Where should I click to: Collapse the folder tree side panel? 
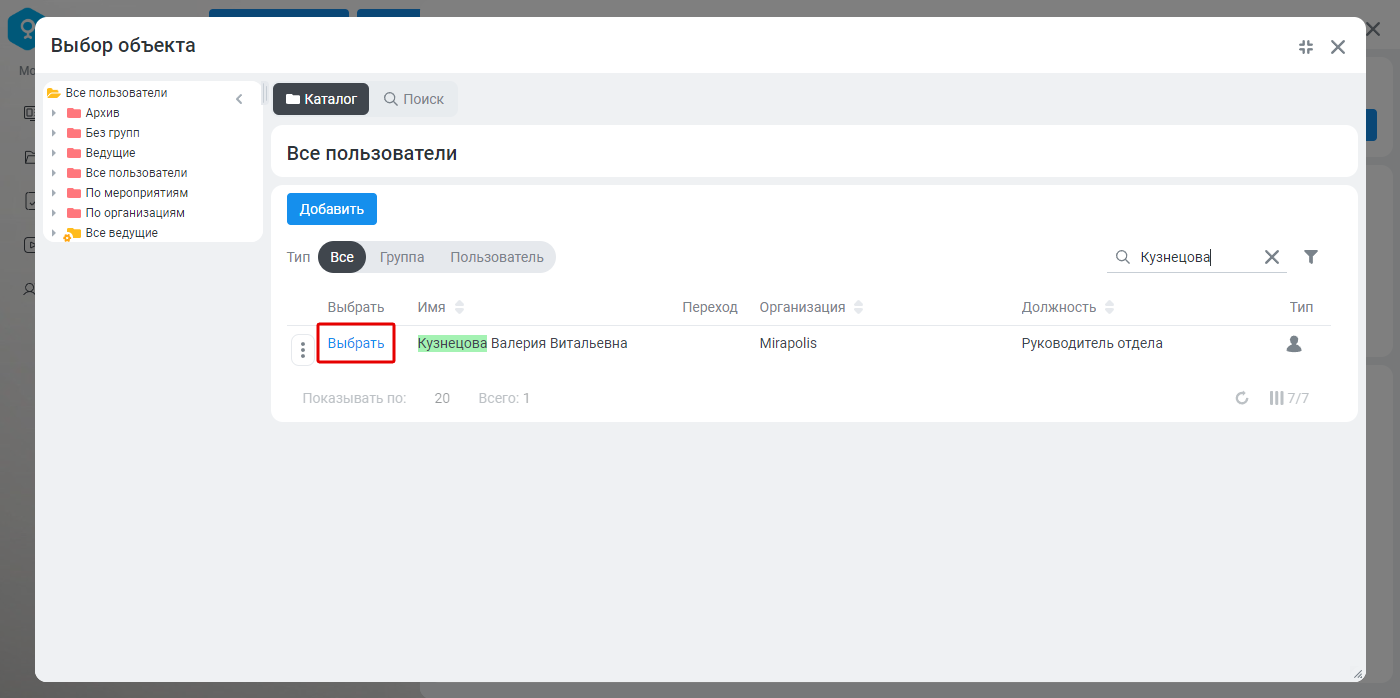[x=239, y=99]
